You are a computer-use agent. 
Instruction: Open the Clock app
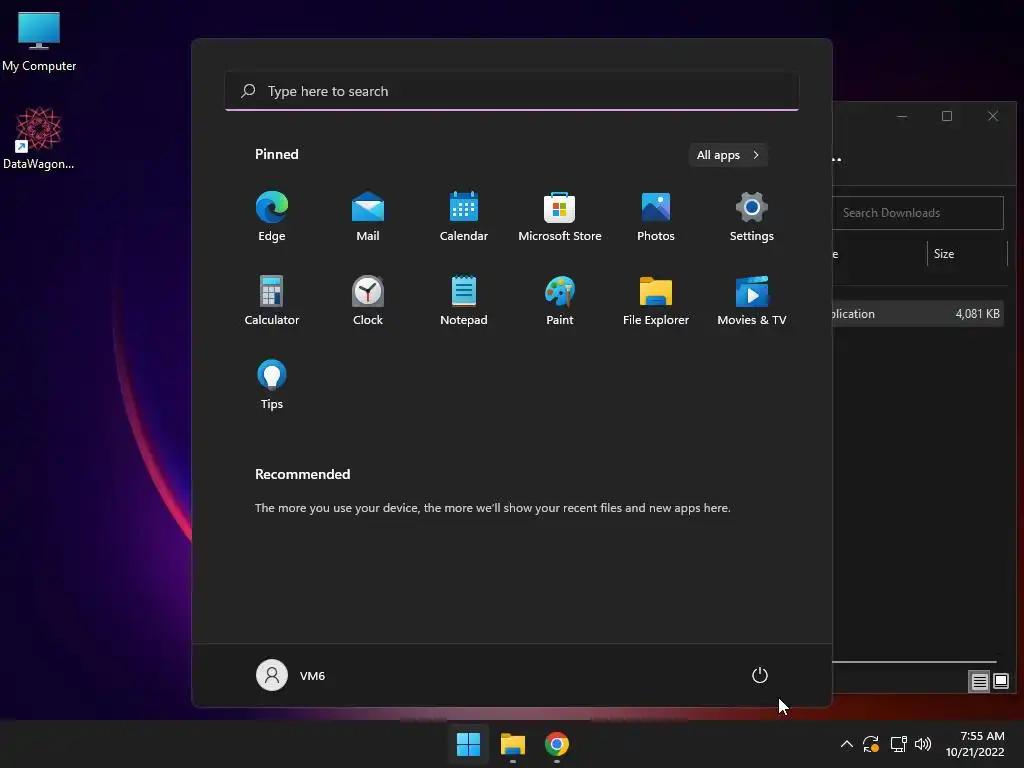368,300
